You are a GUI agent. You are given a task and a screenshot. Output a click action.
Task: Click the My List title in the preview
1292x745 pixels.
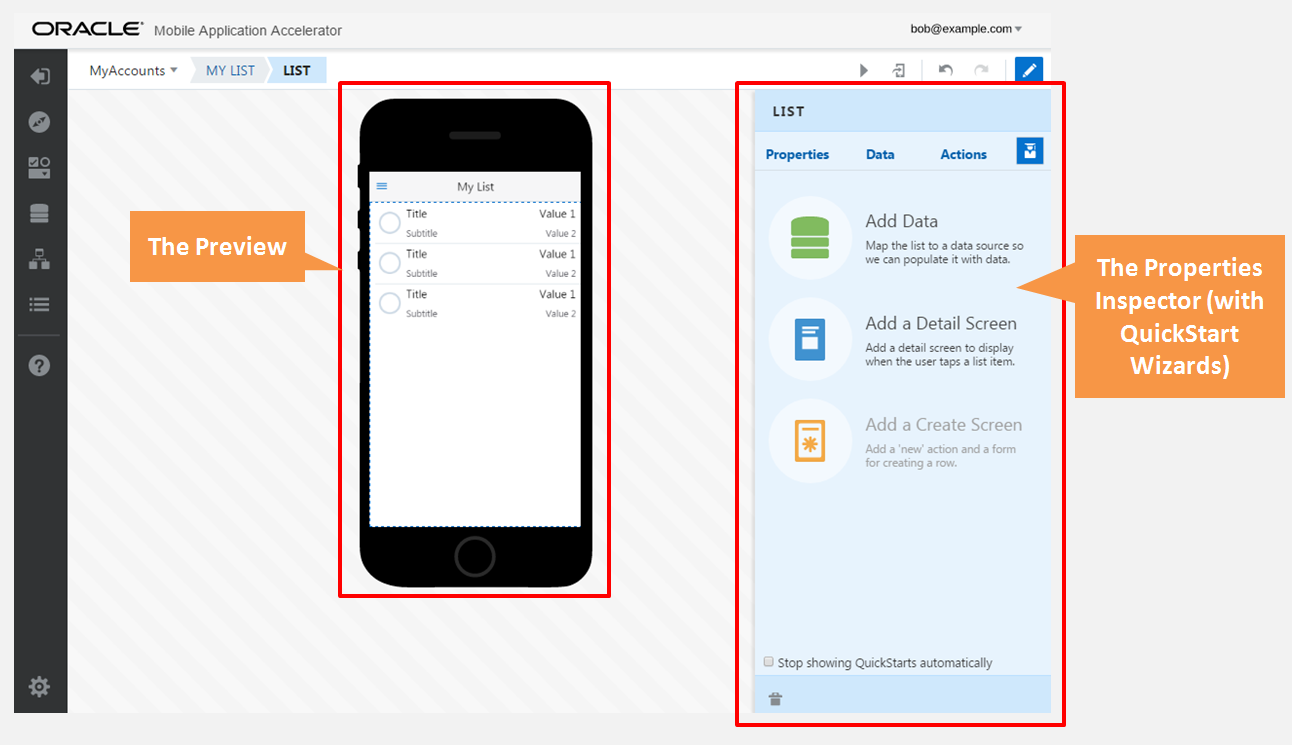coord(476,187)
